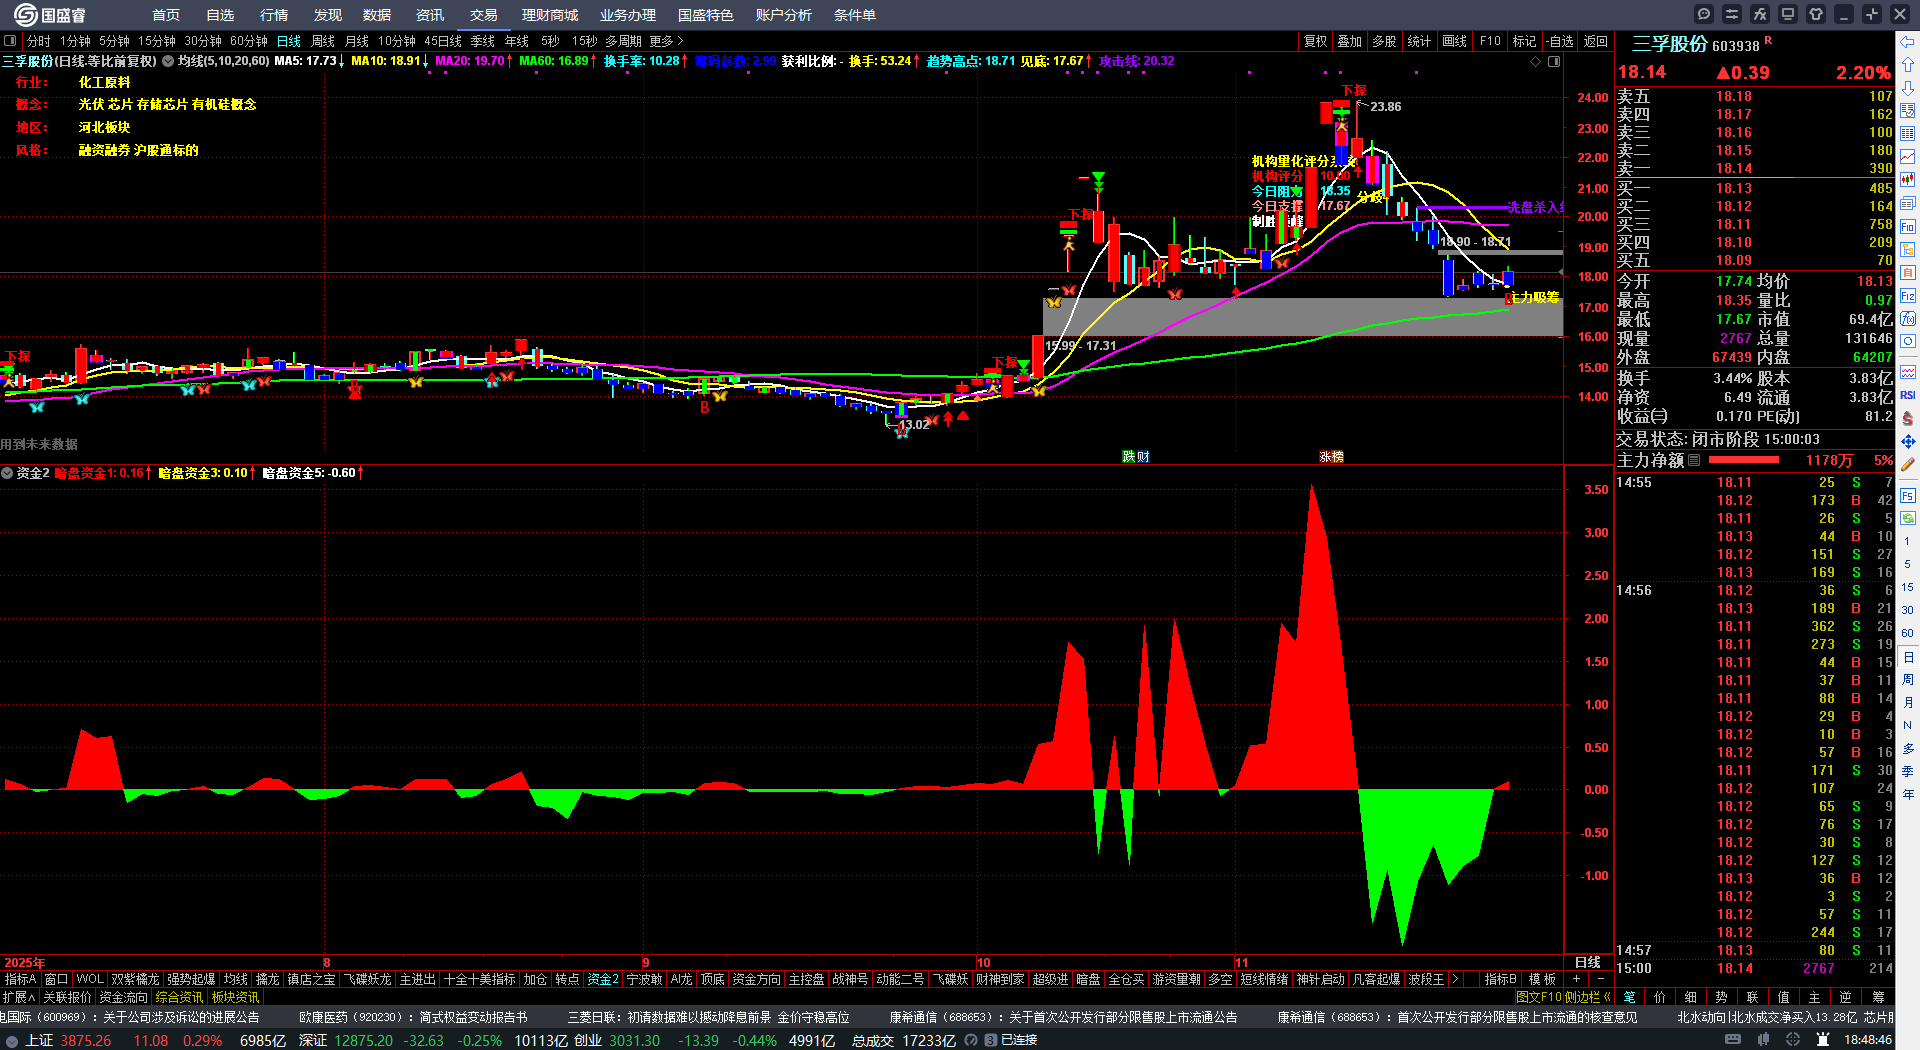Viewport: 1920px width, 1050px height.
Task: Click the 综合资讯 news link
Action: pyautogui.click(x=179, y=997)
